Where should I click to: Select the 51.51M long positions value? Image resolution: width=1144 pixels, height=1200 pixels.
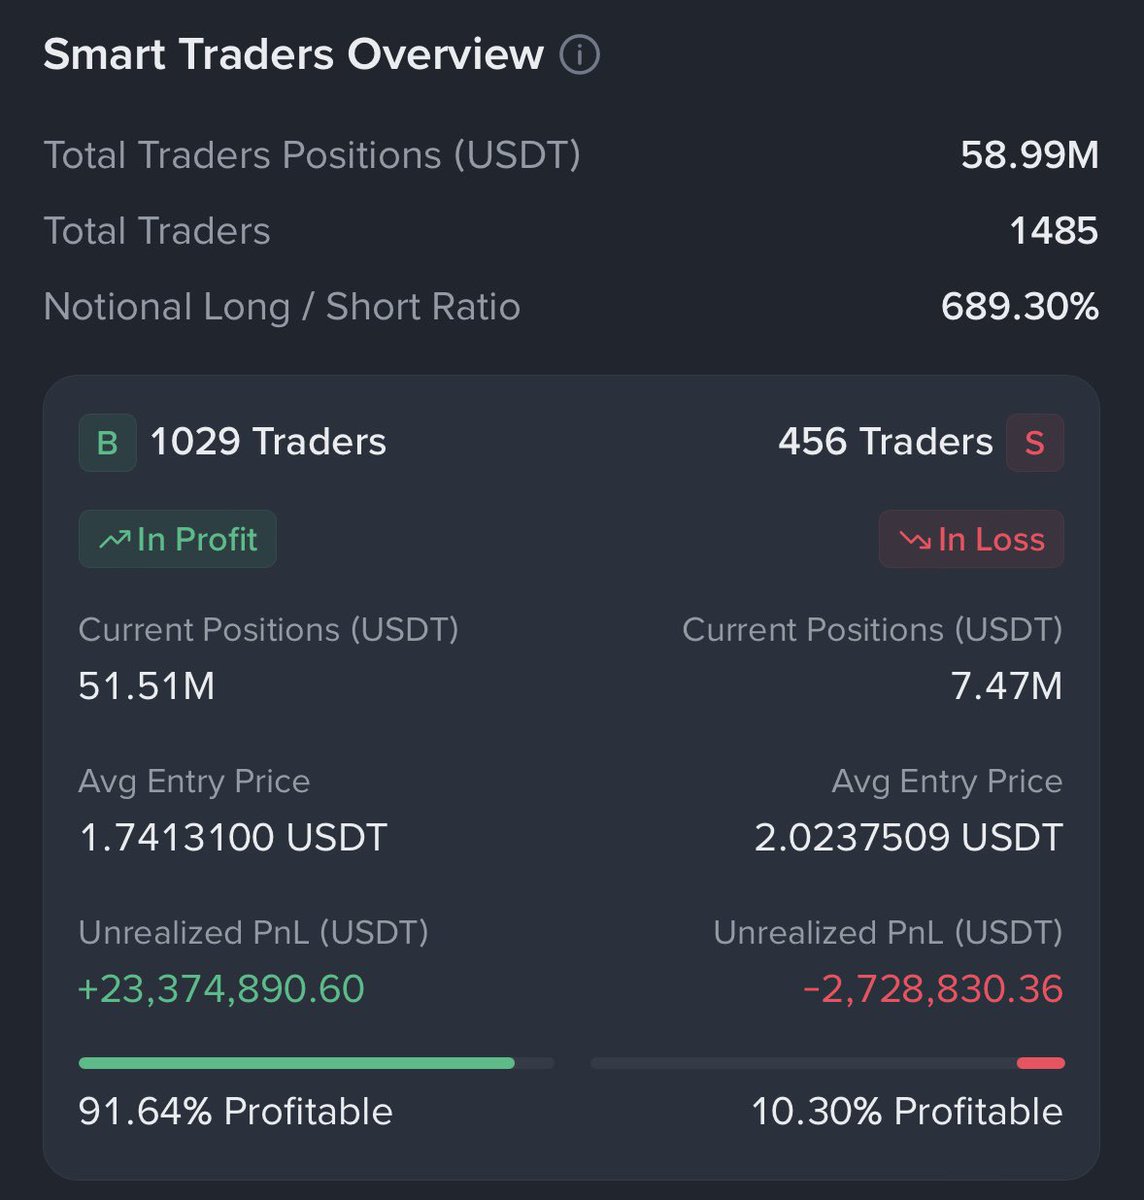click(147, 686)
